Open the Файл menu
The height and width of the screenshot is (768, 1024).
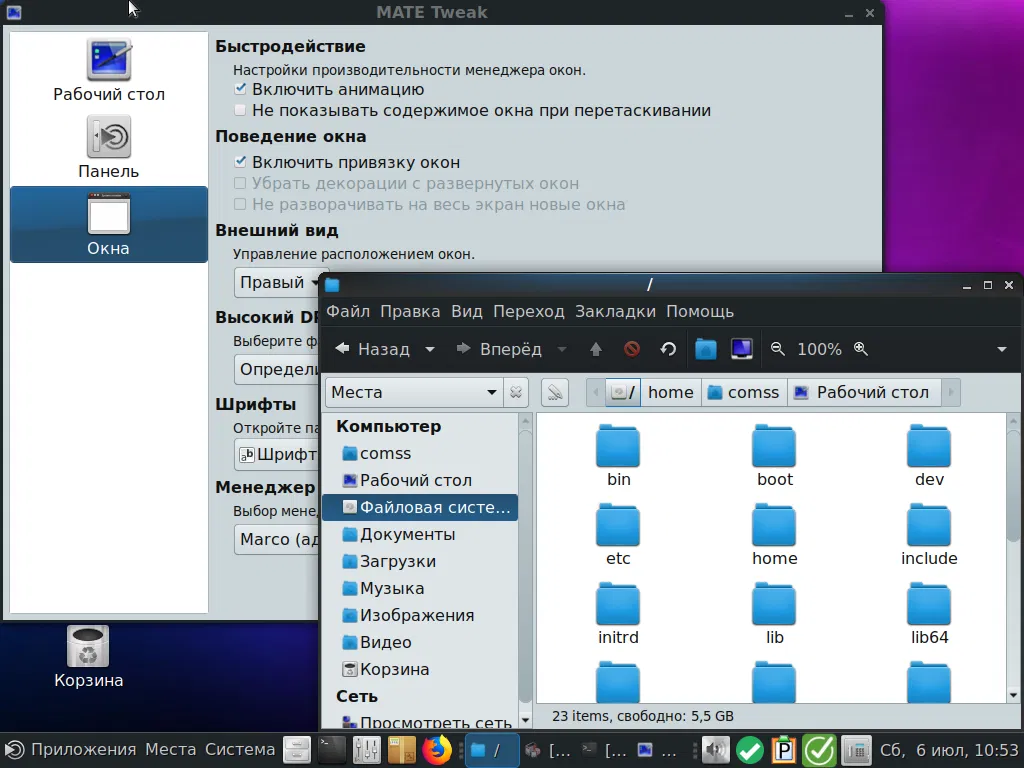pyautogui.click(x=348, y=312)
